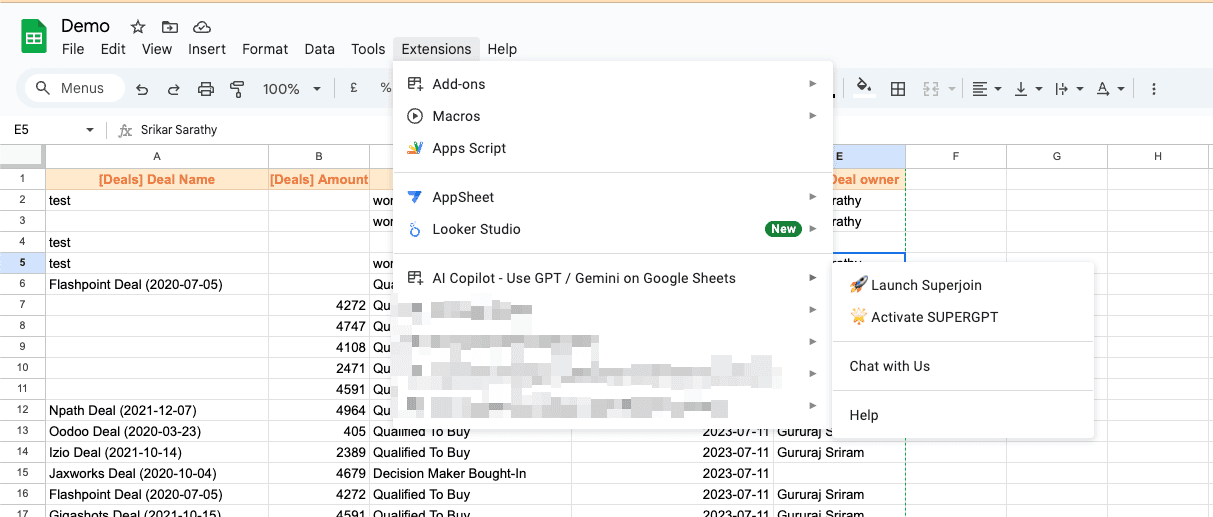The width and height of the screenshot is (1213, 517).
Task: Star the Demo spreadsheet
Action: point(138,27)
